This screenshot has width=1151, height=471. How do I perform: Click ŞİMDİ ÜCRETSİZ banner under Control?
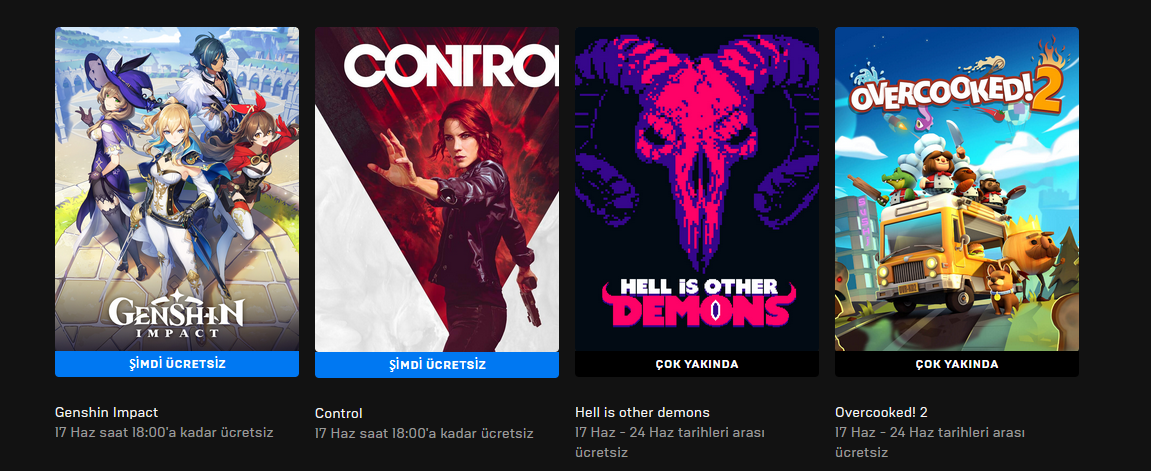coord(437,365)
